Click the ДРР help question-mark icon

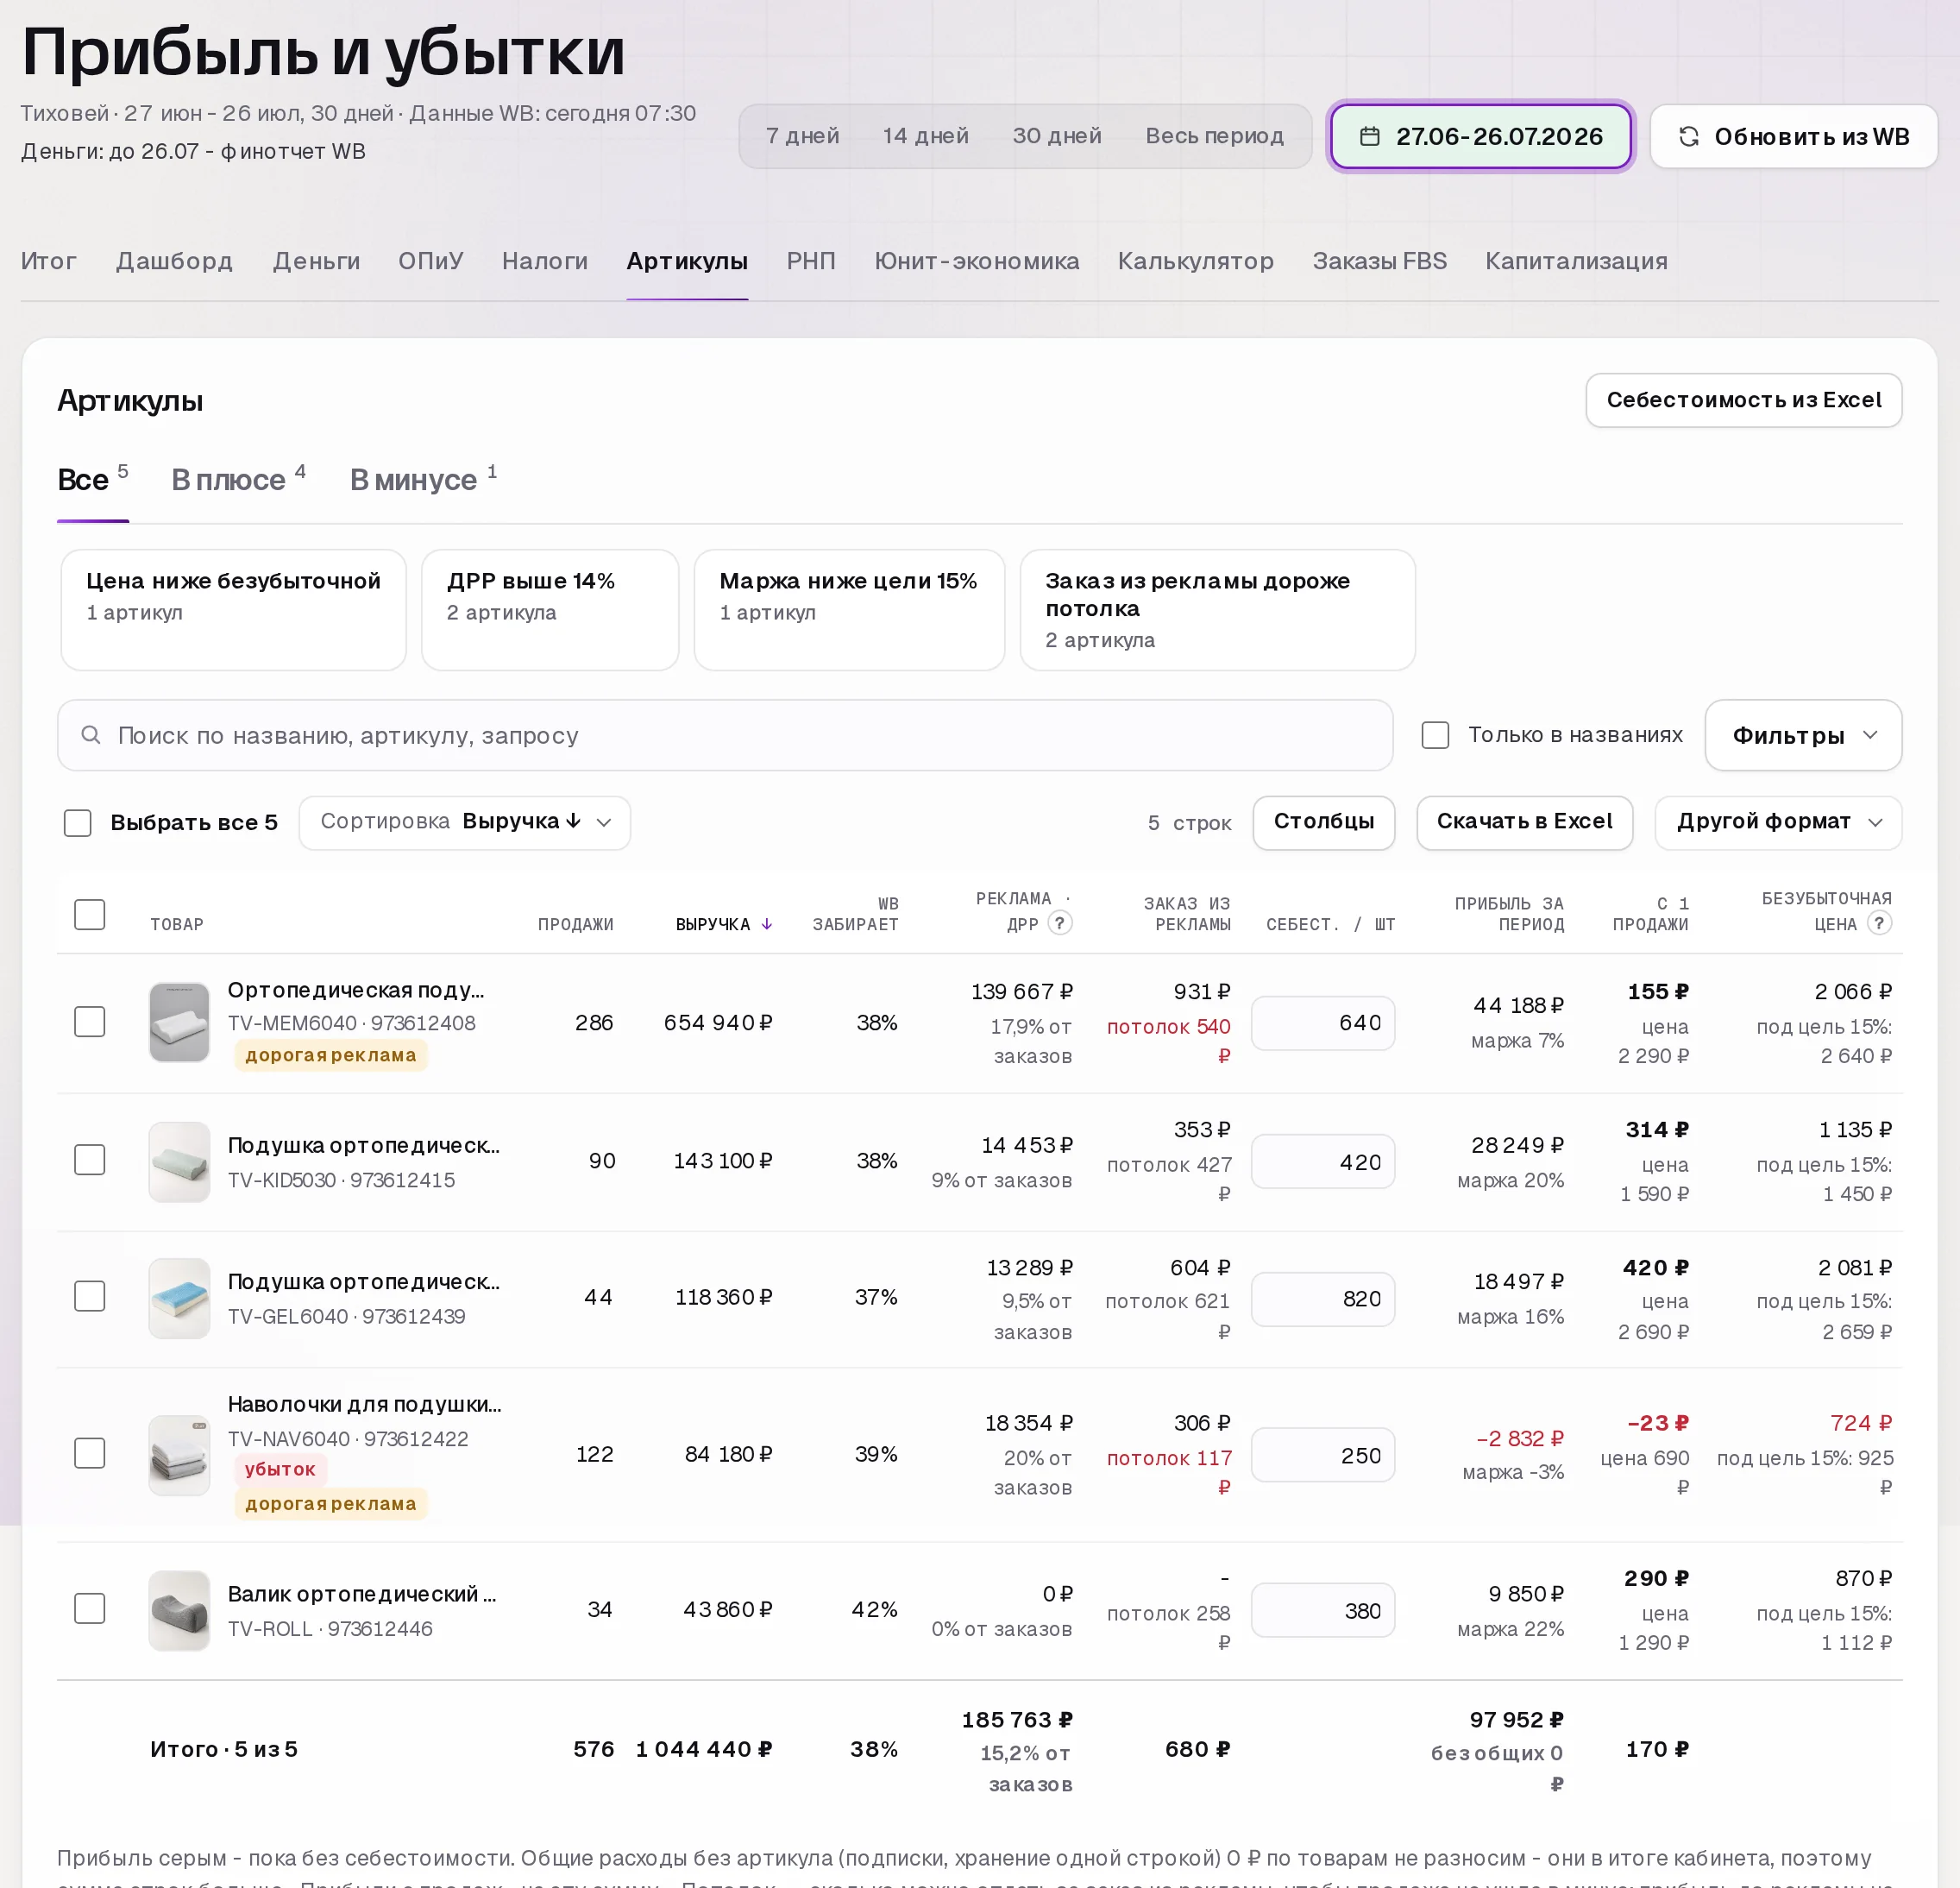pos(1060,923)
